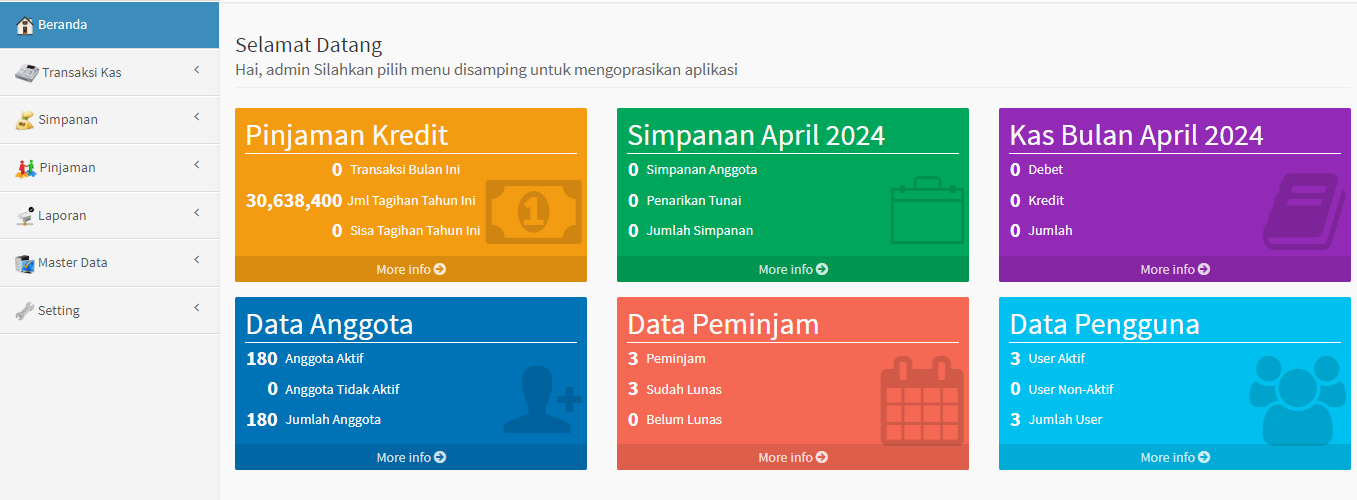Expand the Simpanan menu chevron
The height and width of the screenshot is (500, 1357).
[x=197, y=117]
